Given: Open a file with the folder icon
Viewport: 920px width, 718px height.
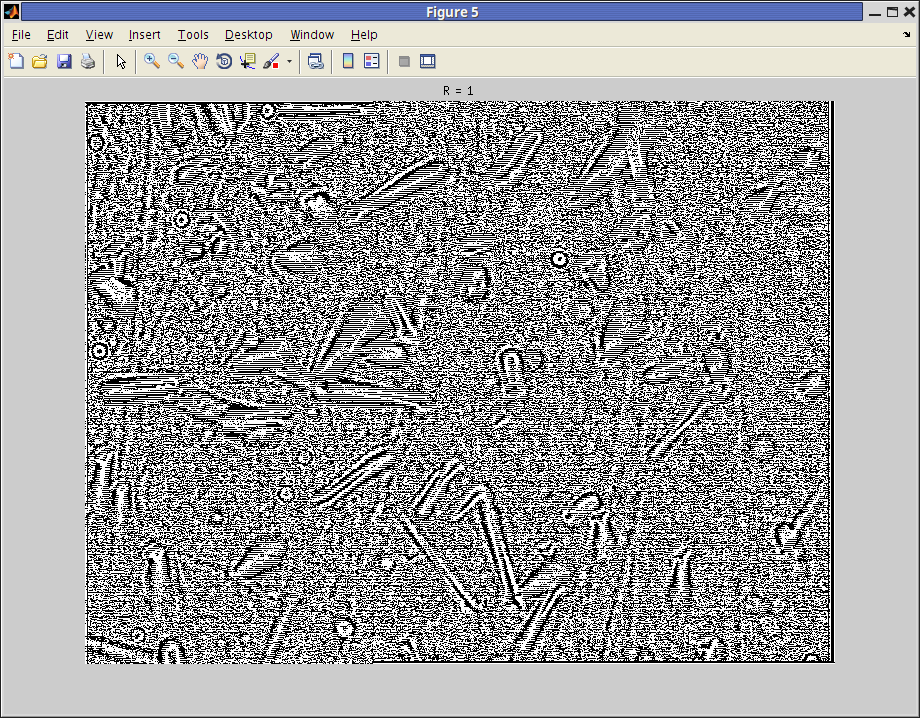Looking at the screenshot, I should point(40,61).
